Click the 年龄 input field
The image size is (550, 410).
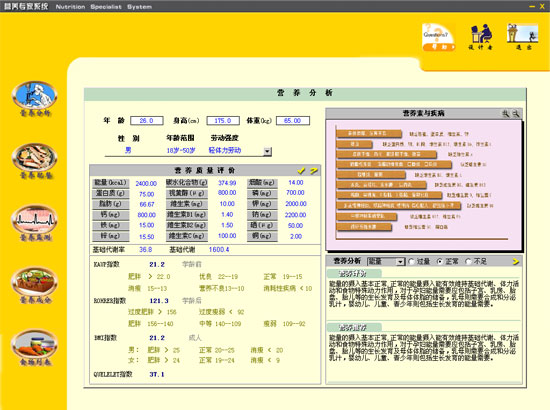tap(147, 121)
